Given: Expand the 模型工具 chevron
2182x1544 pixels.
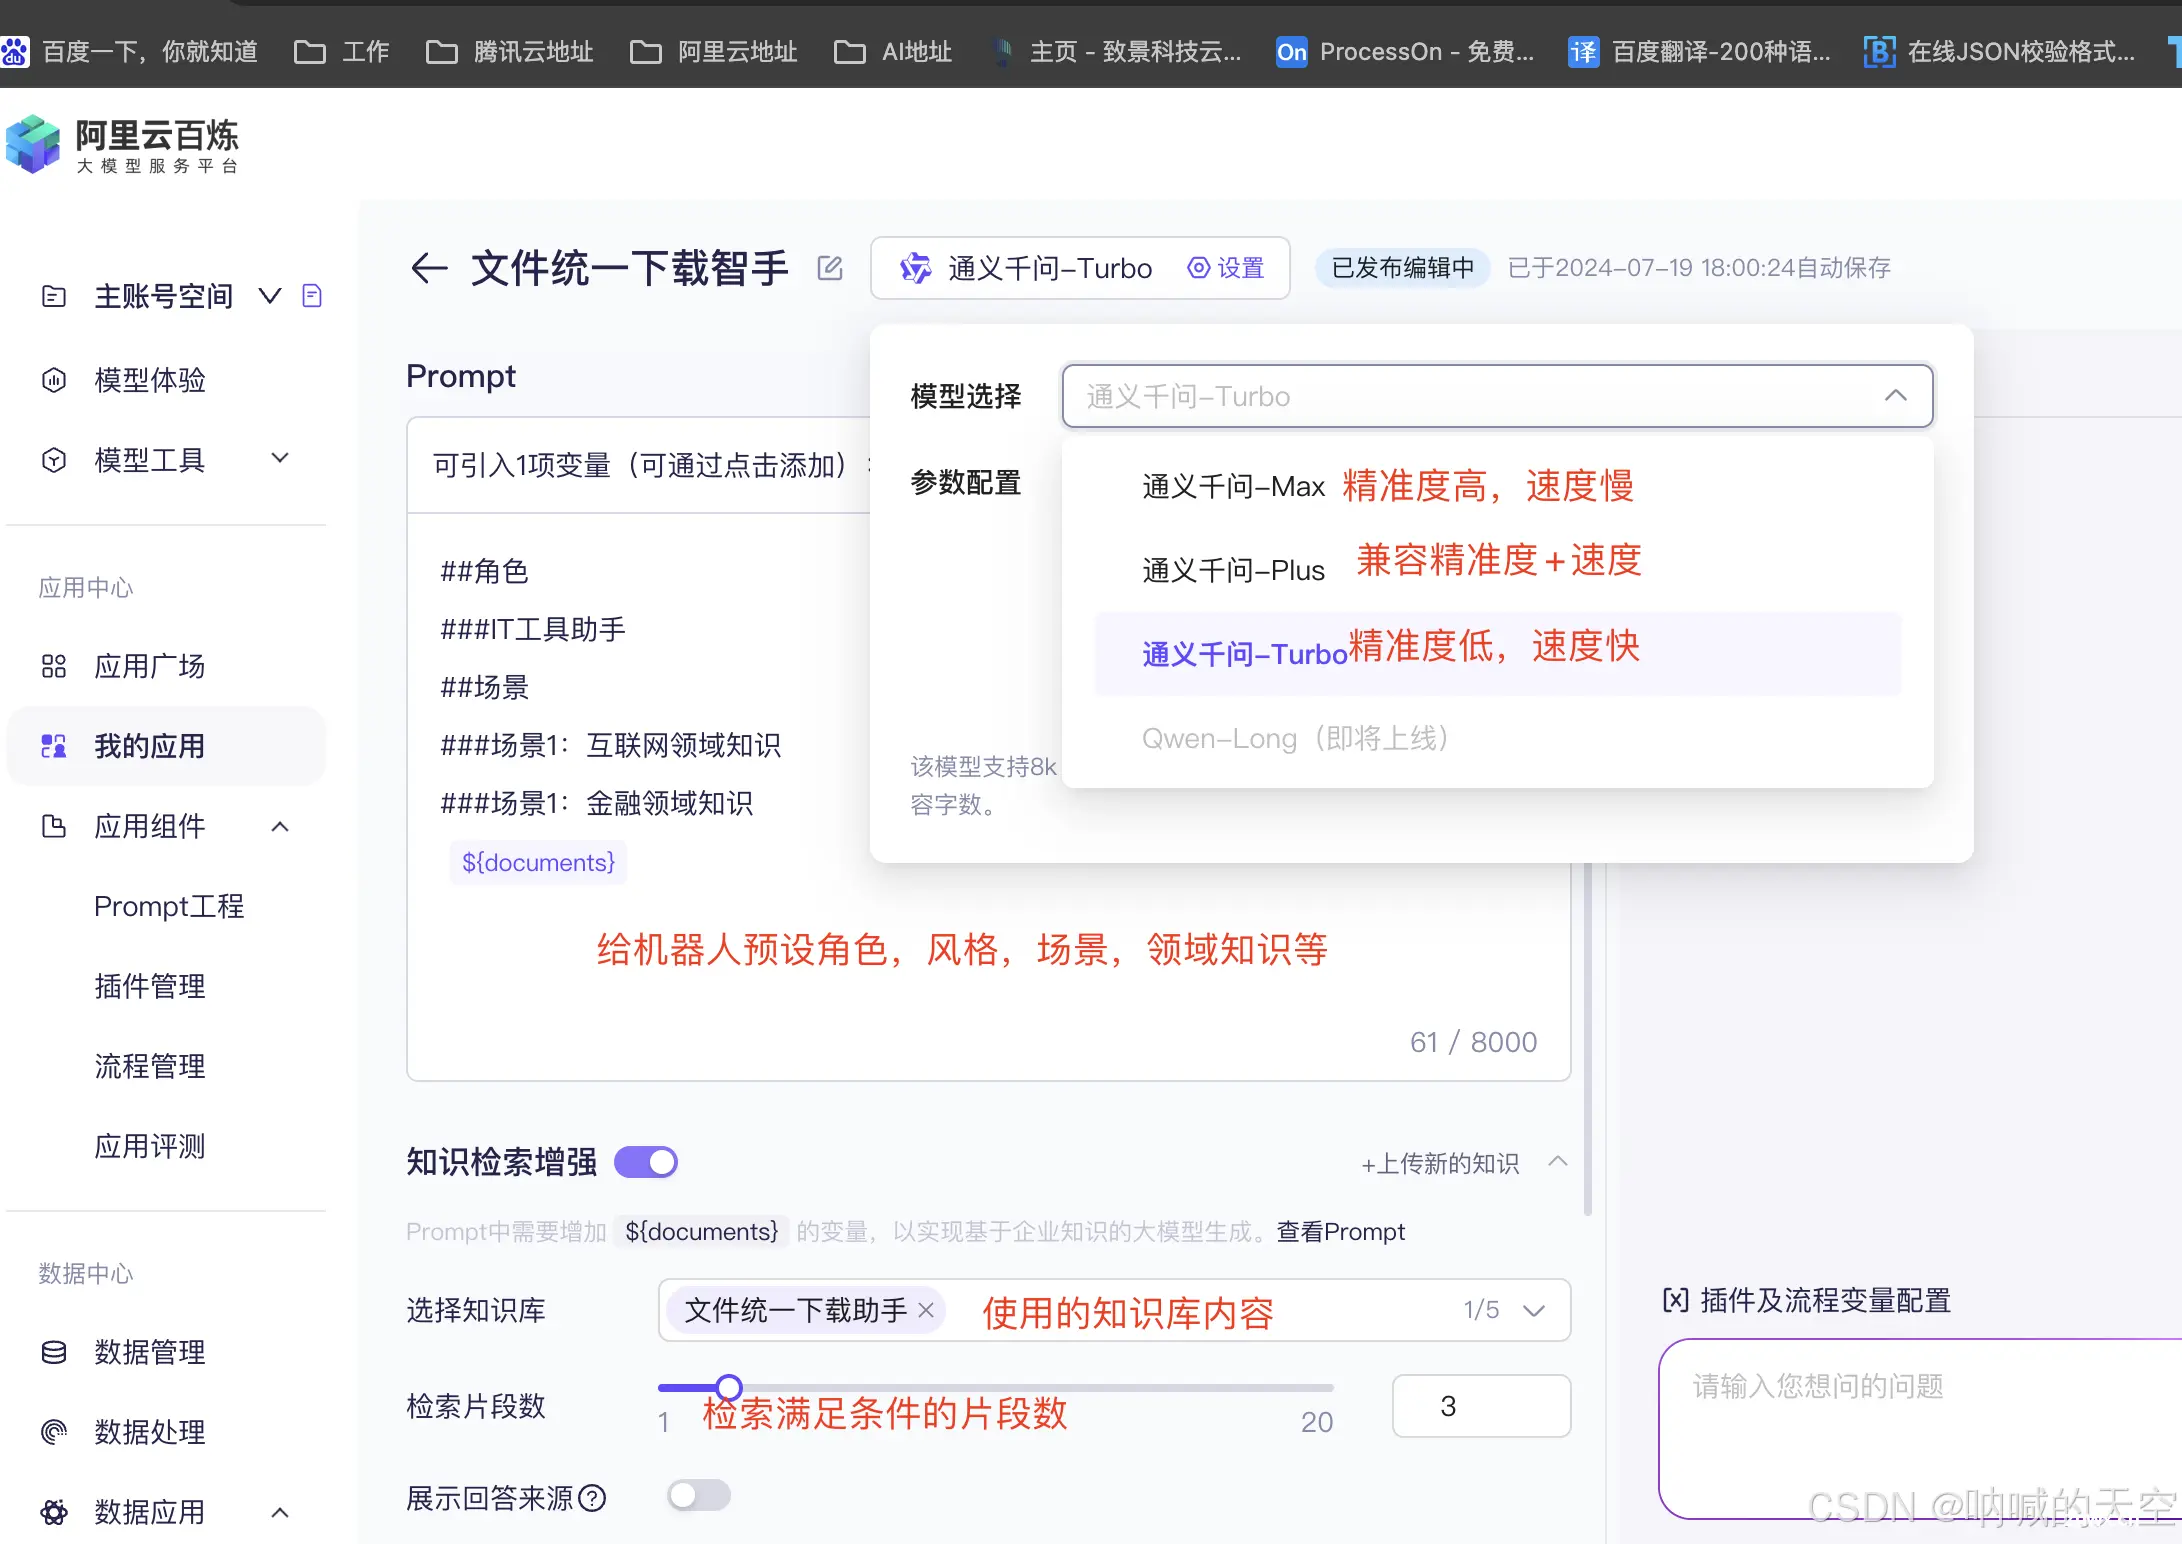Looking at the screenshot, I should pos(280,458).
